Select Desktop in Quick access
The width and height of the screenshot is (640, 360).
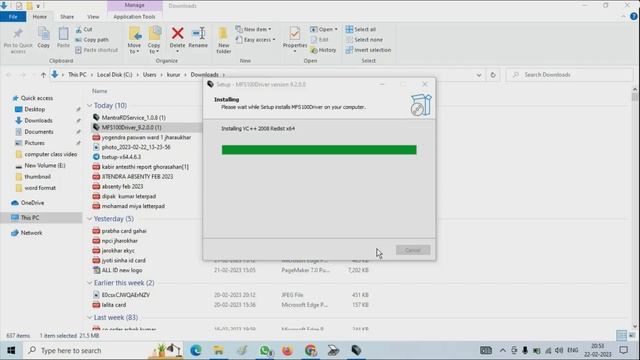(35, 109)
